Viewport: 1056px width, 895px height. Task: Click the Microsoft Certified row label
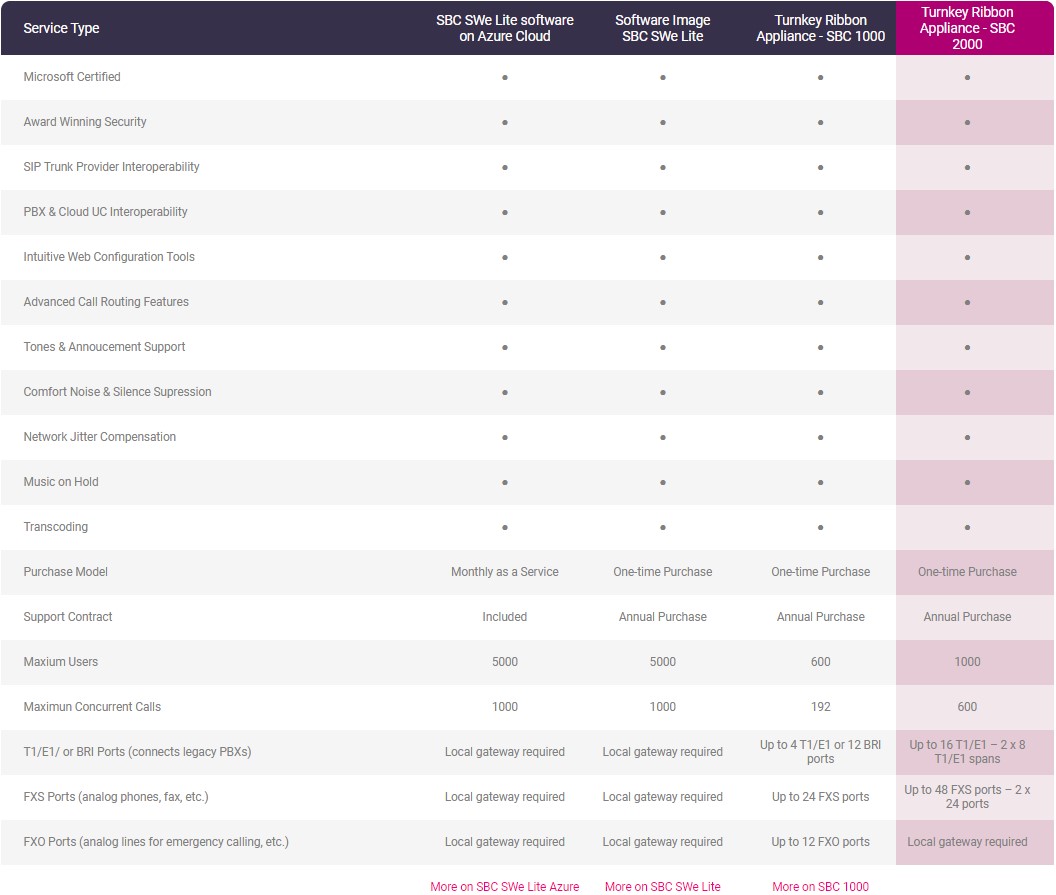click(72, 77)
